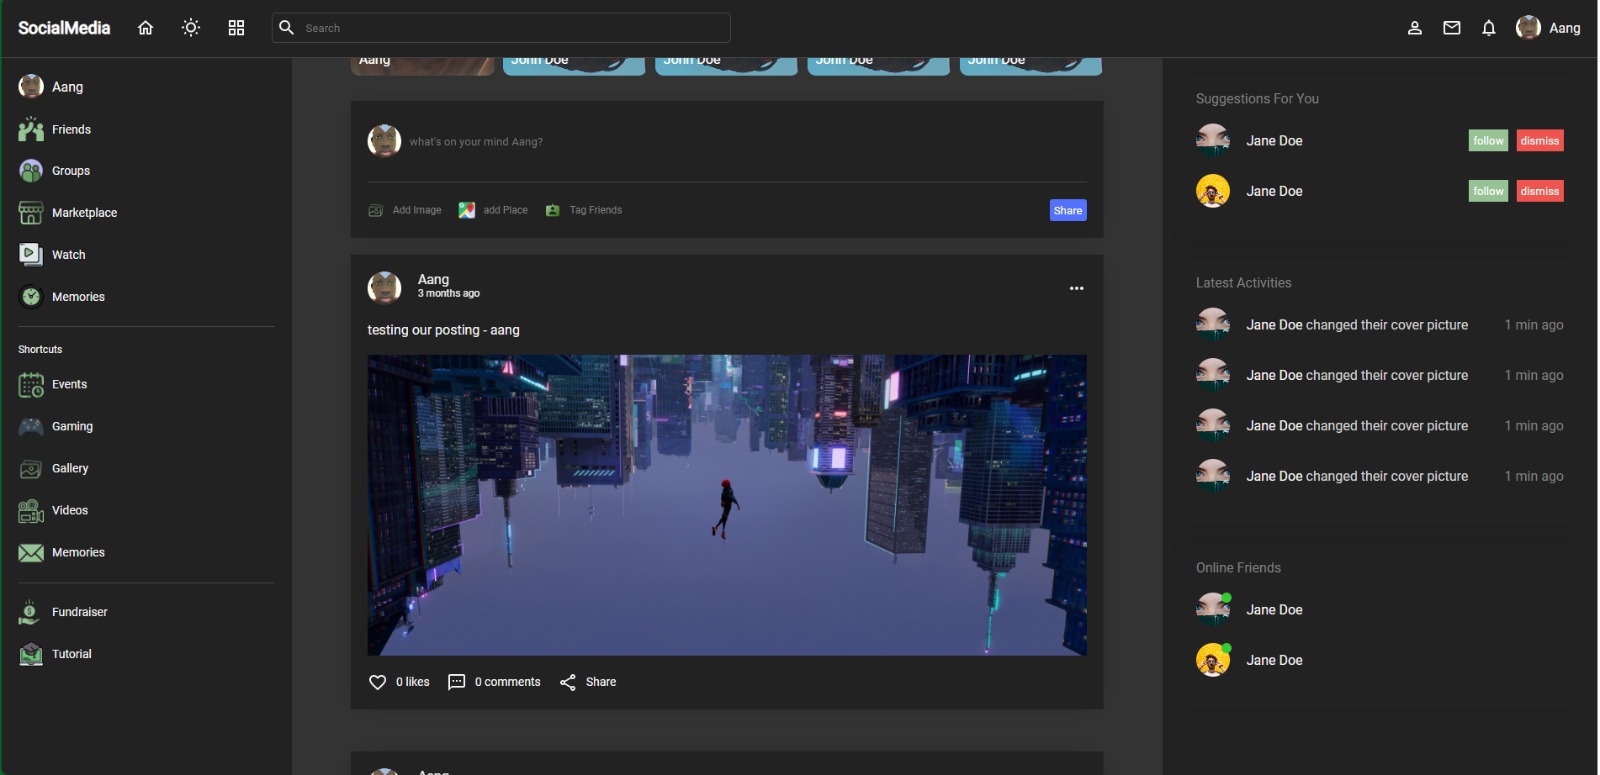
Task: Open the three-dot post options menu
Action: 1076,288
